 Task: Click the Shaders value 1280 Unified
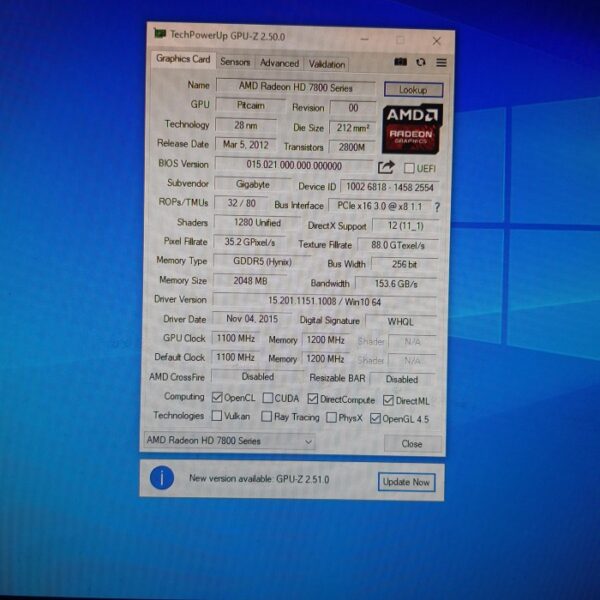(x=257, y=223)
